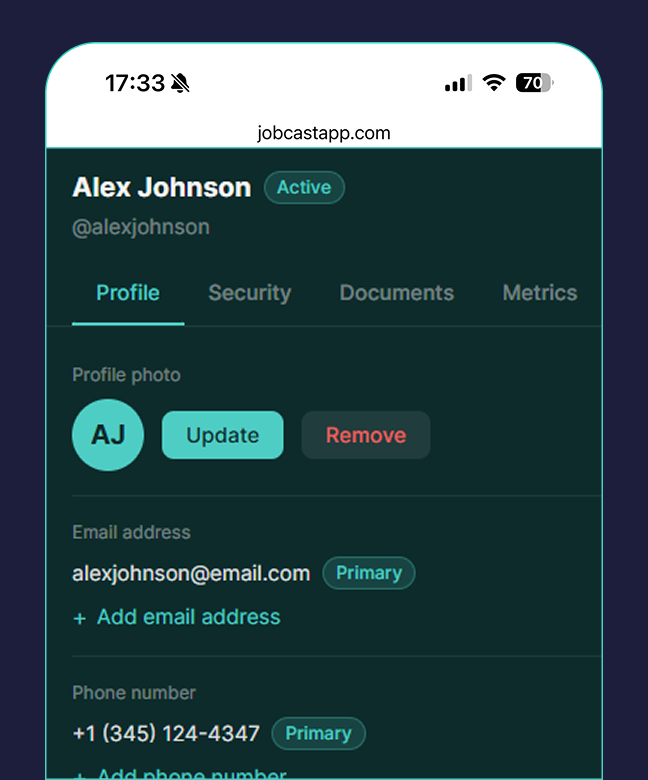Click the @alexjohnson username

pyautogui.click(x=141, y=227)
